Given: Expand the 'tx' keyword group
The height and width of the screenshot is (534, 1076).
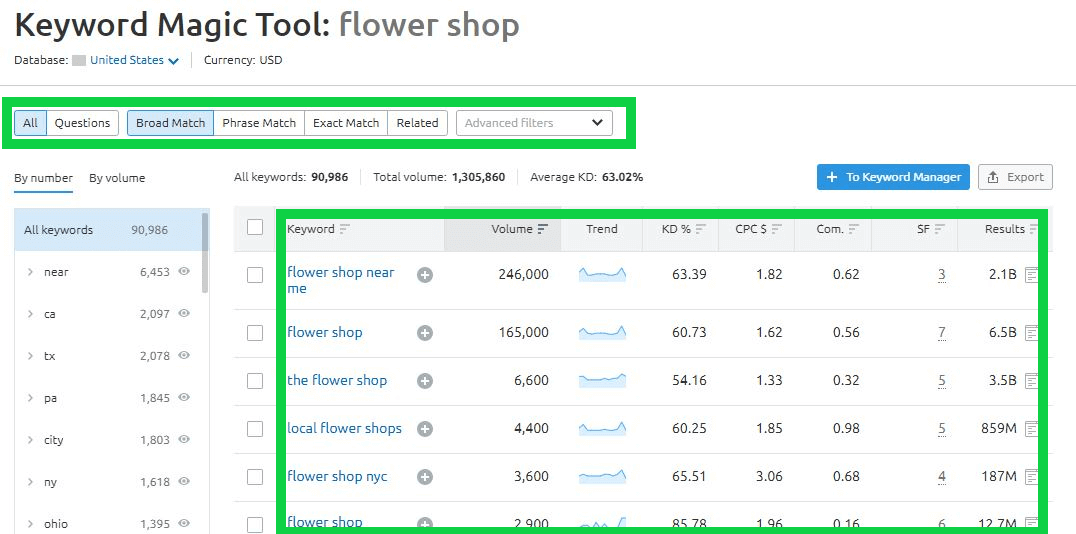Looking at the screenshot, I should [30, 356].
